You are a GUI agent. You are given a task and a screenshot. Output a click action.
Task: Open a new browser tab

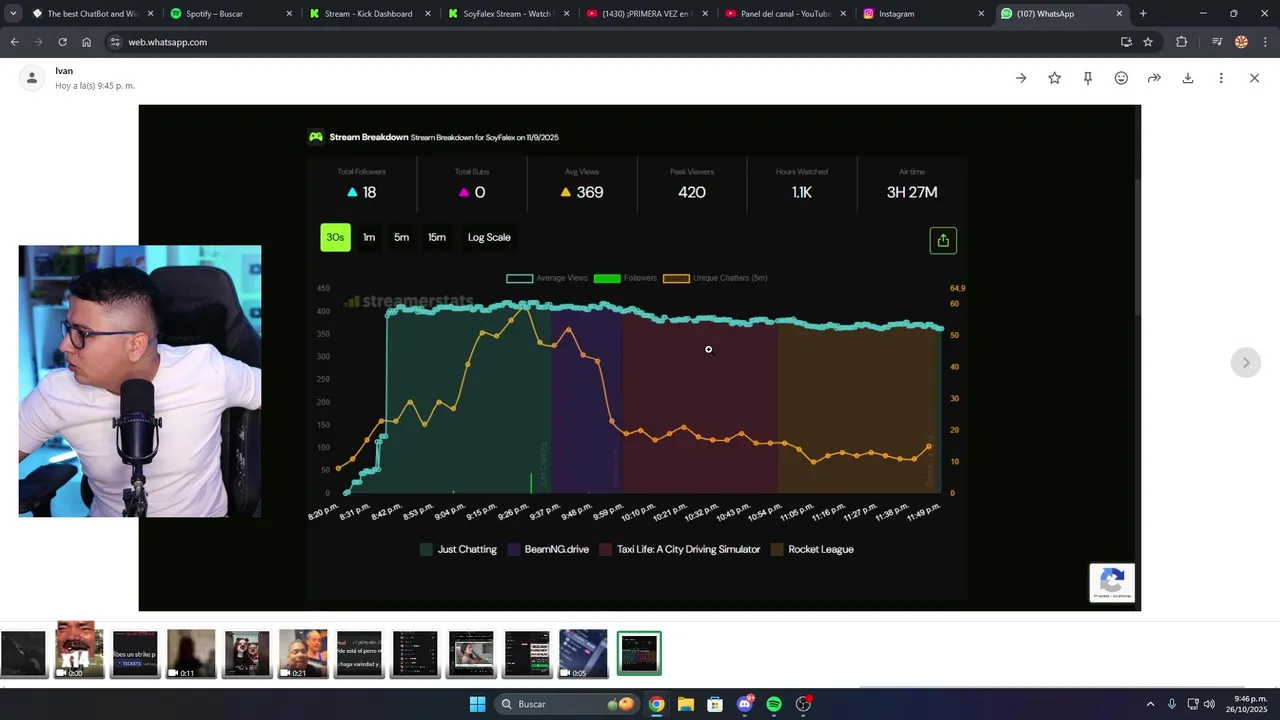[1143, 14]
